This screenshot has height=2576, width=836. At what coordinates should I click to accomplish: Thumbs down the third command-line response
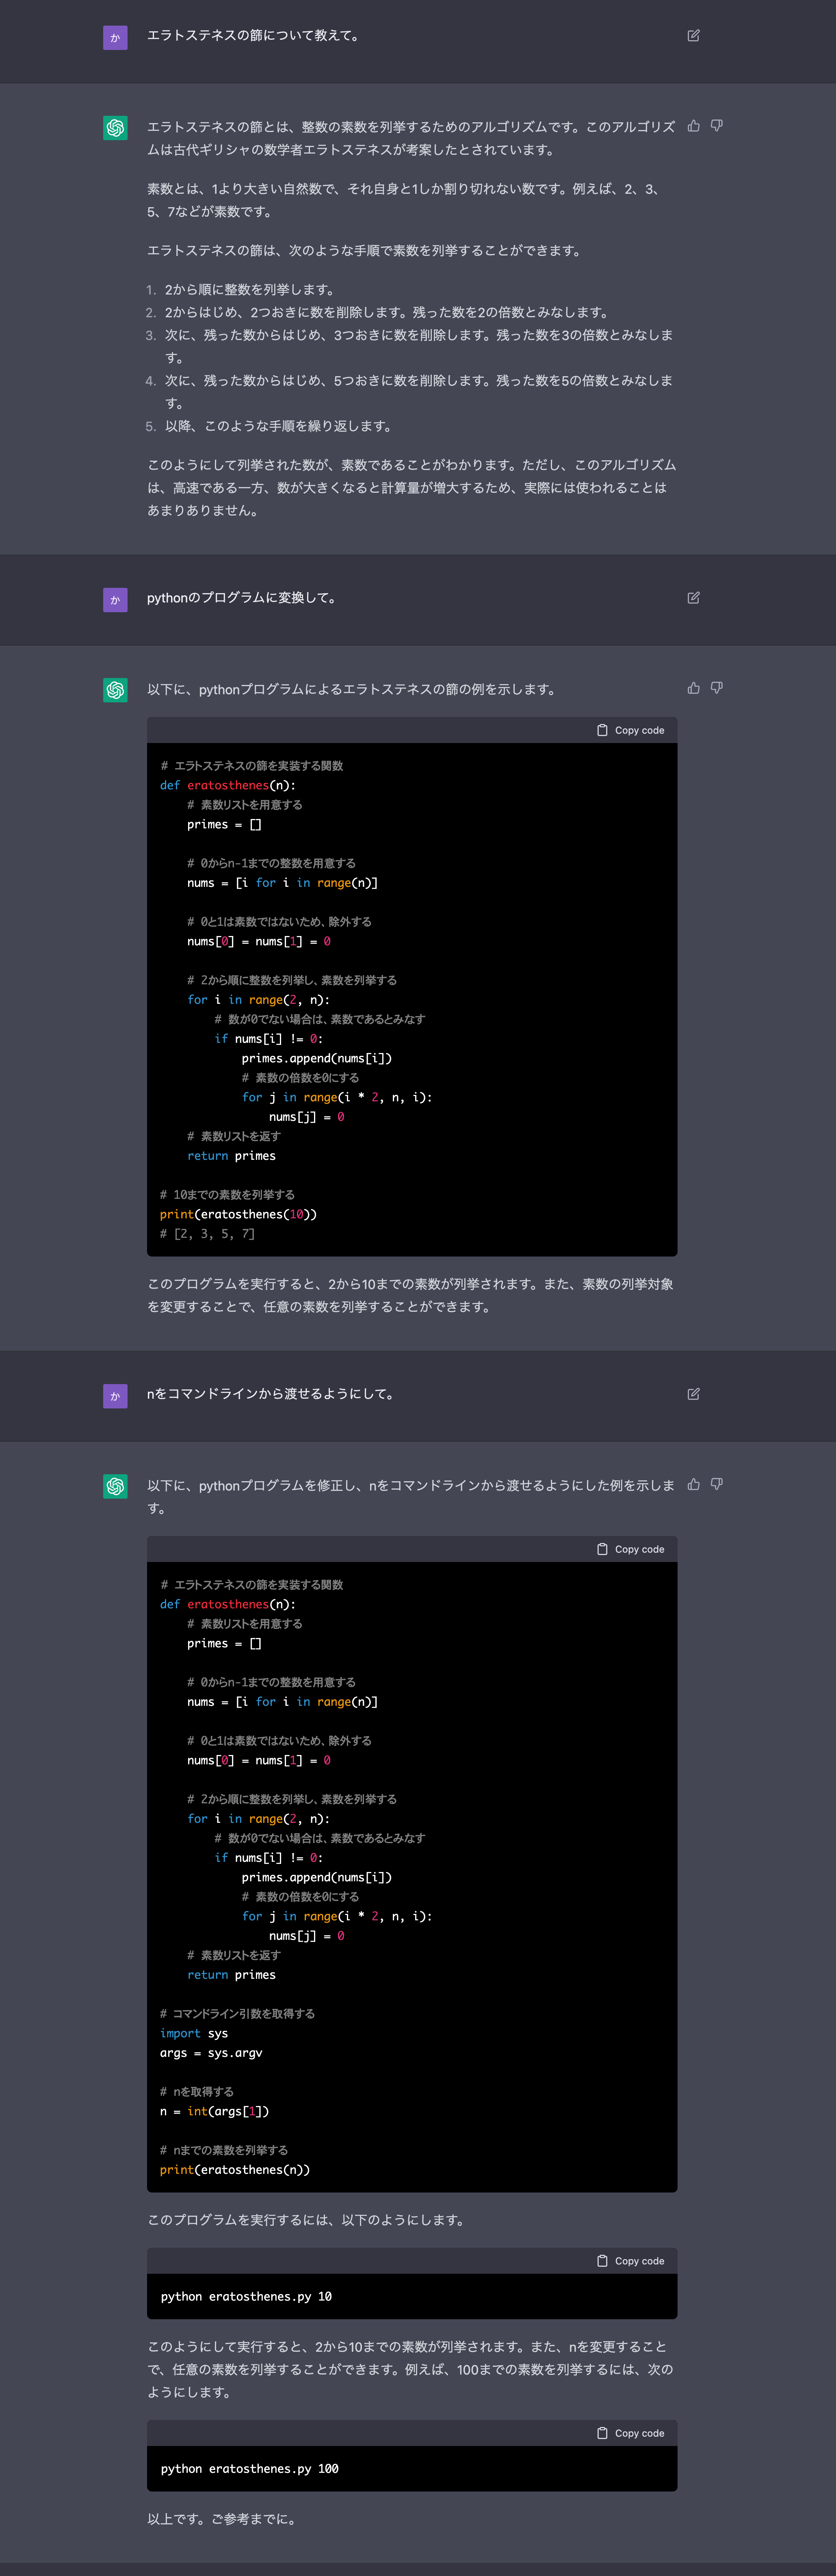[x=716, y=1484]
